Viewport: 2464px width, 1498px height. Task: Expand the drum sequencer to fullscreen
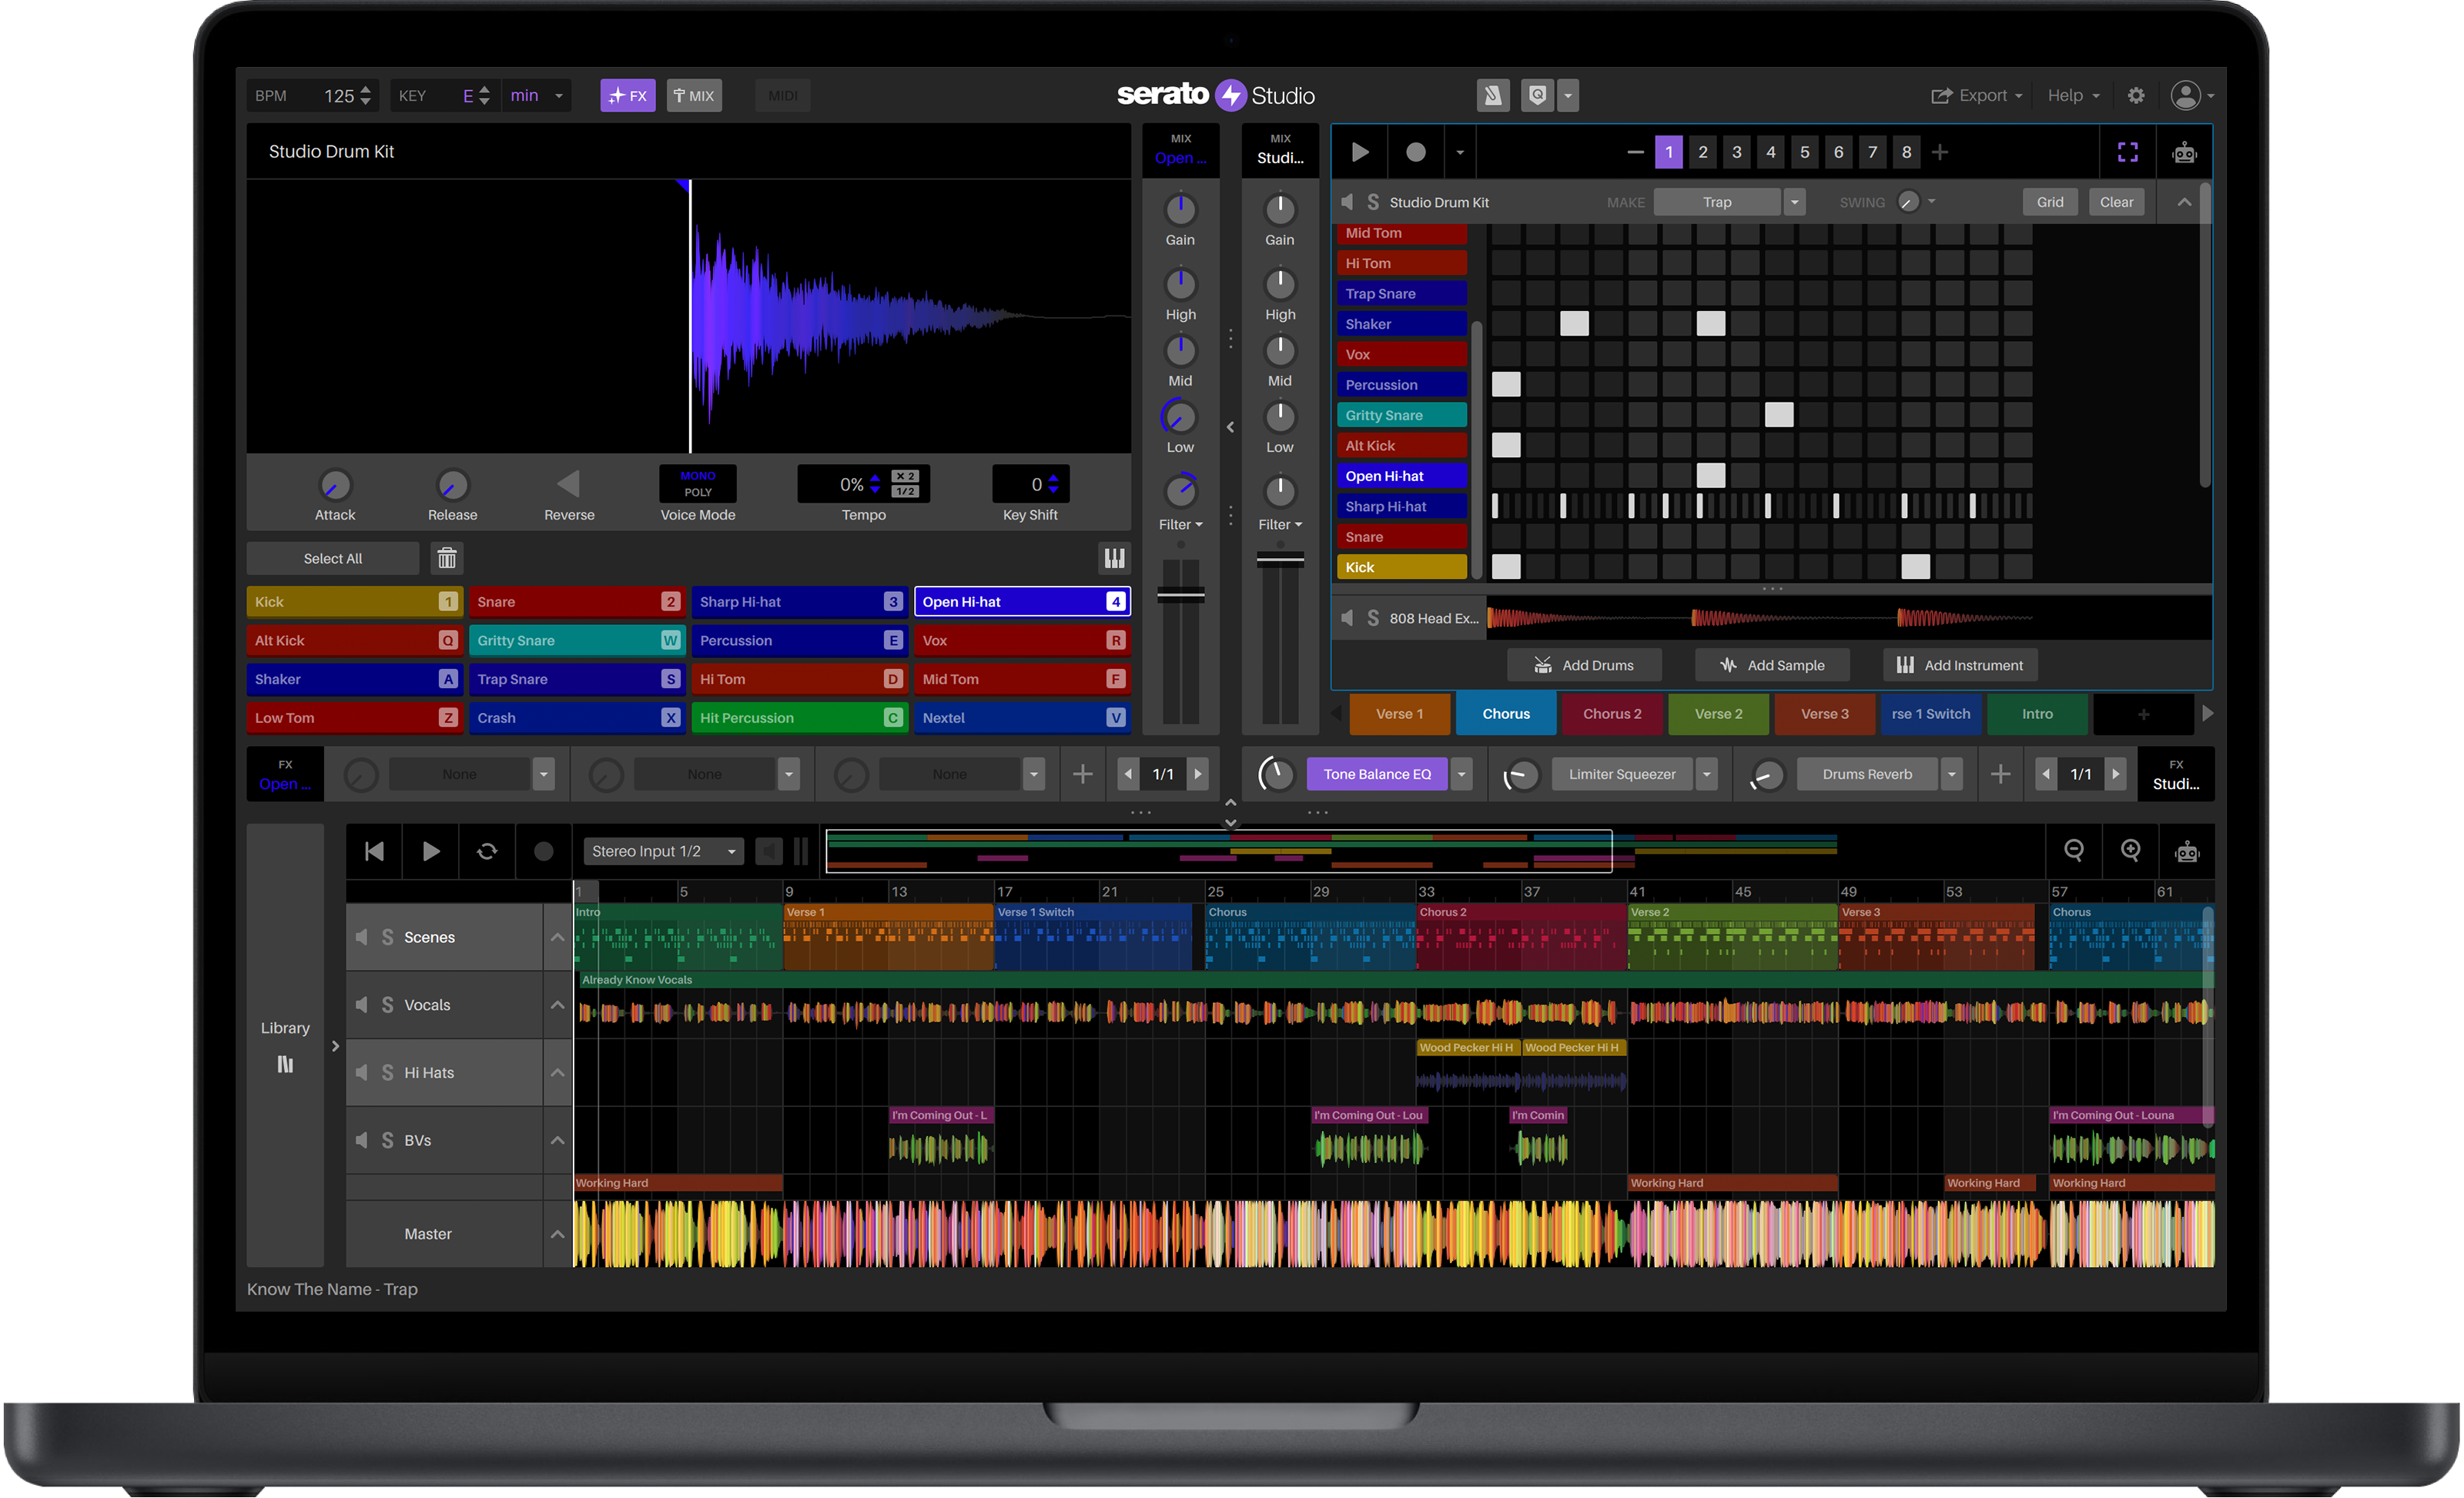click(2127, 151)
